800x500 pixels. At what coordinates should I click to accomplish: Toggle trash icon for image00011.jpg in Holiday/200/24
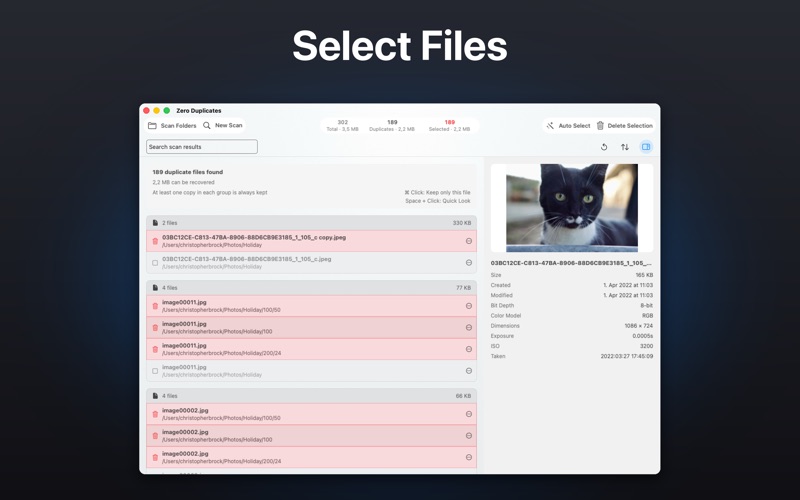pos(155,349)
